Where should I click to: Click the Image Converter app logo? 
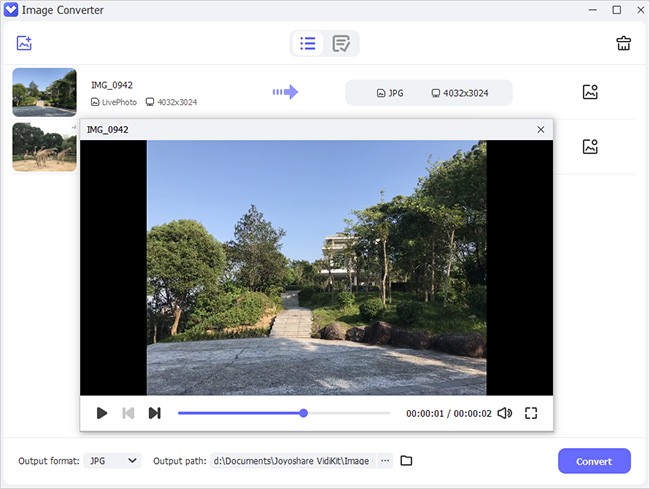click(11, 10)
